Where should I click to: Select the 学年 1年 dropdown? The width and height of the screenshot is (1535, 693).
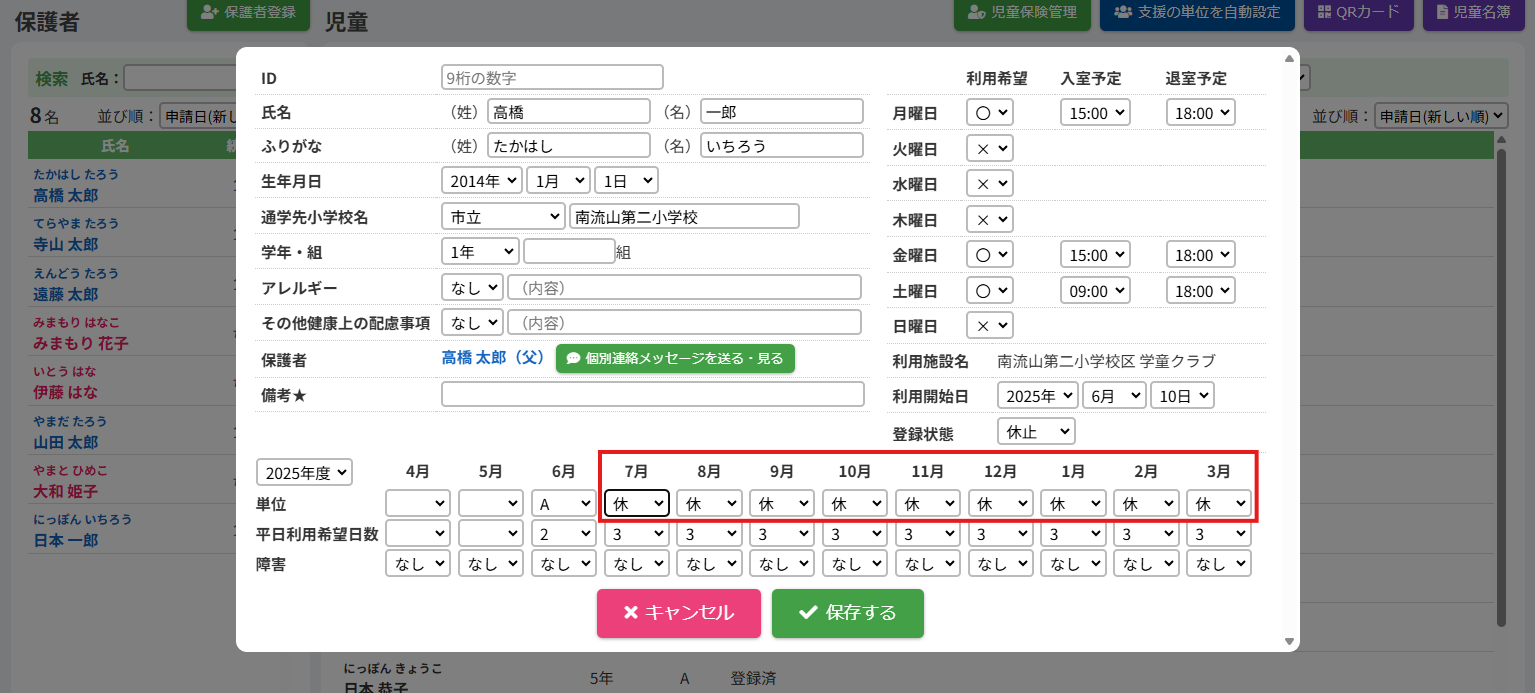(x=479, y=251)
